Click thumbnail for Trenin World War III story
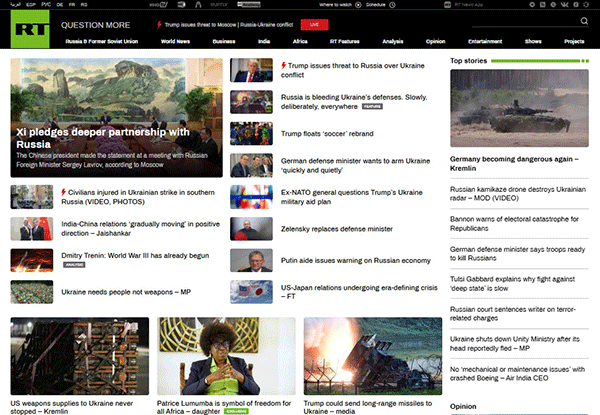 tap(32, 260)
